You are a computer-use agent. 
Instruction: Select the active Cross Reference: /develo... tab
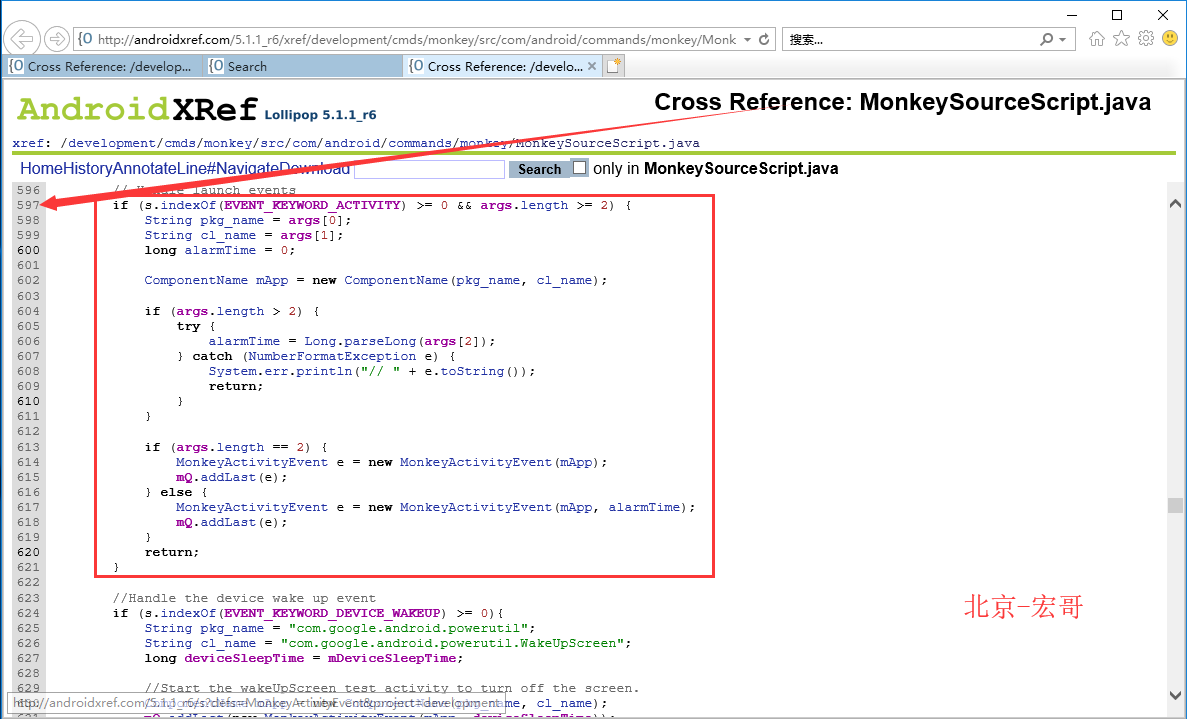click(x=503, y=67)
